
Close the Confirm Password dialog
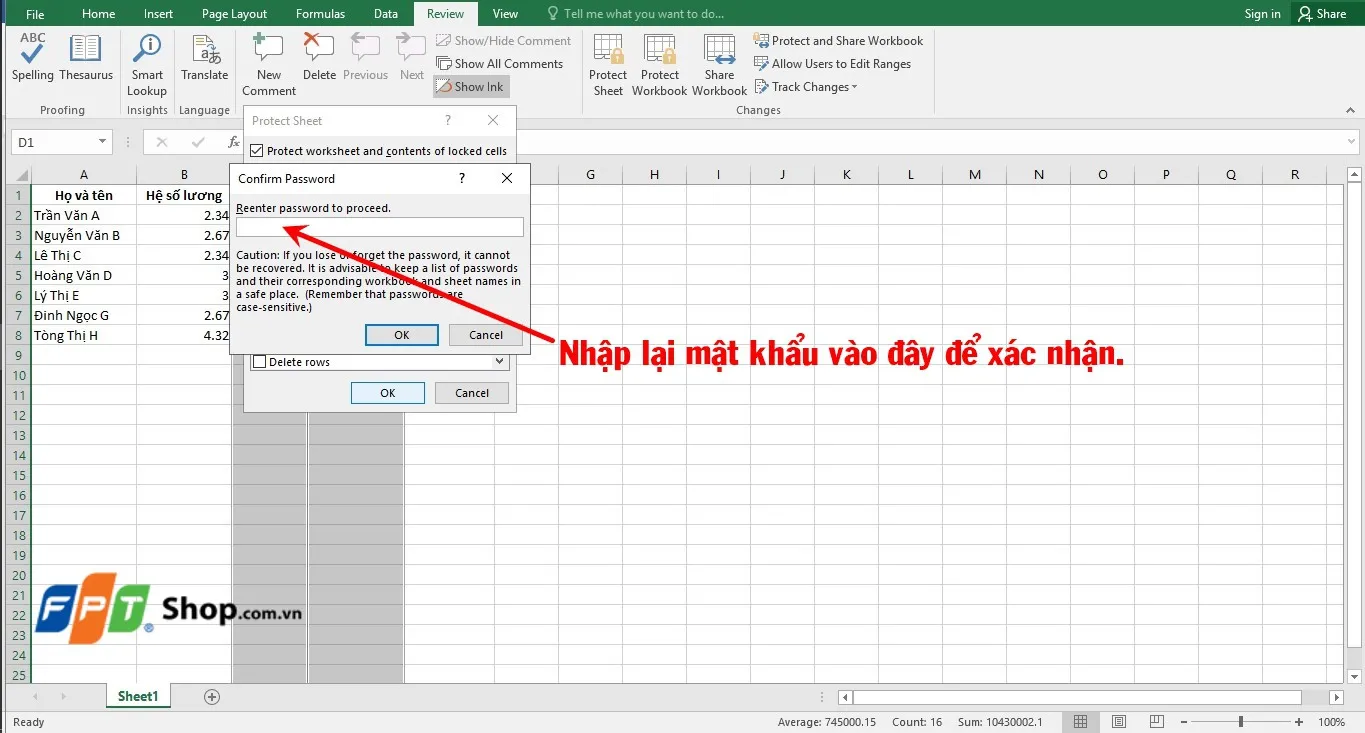click(x=507, y=178)
